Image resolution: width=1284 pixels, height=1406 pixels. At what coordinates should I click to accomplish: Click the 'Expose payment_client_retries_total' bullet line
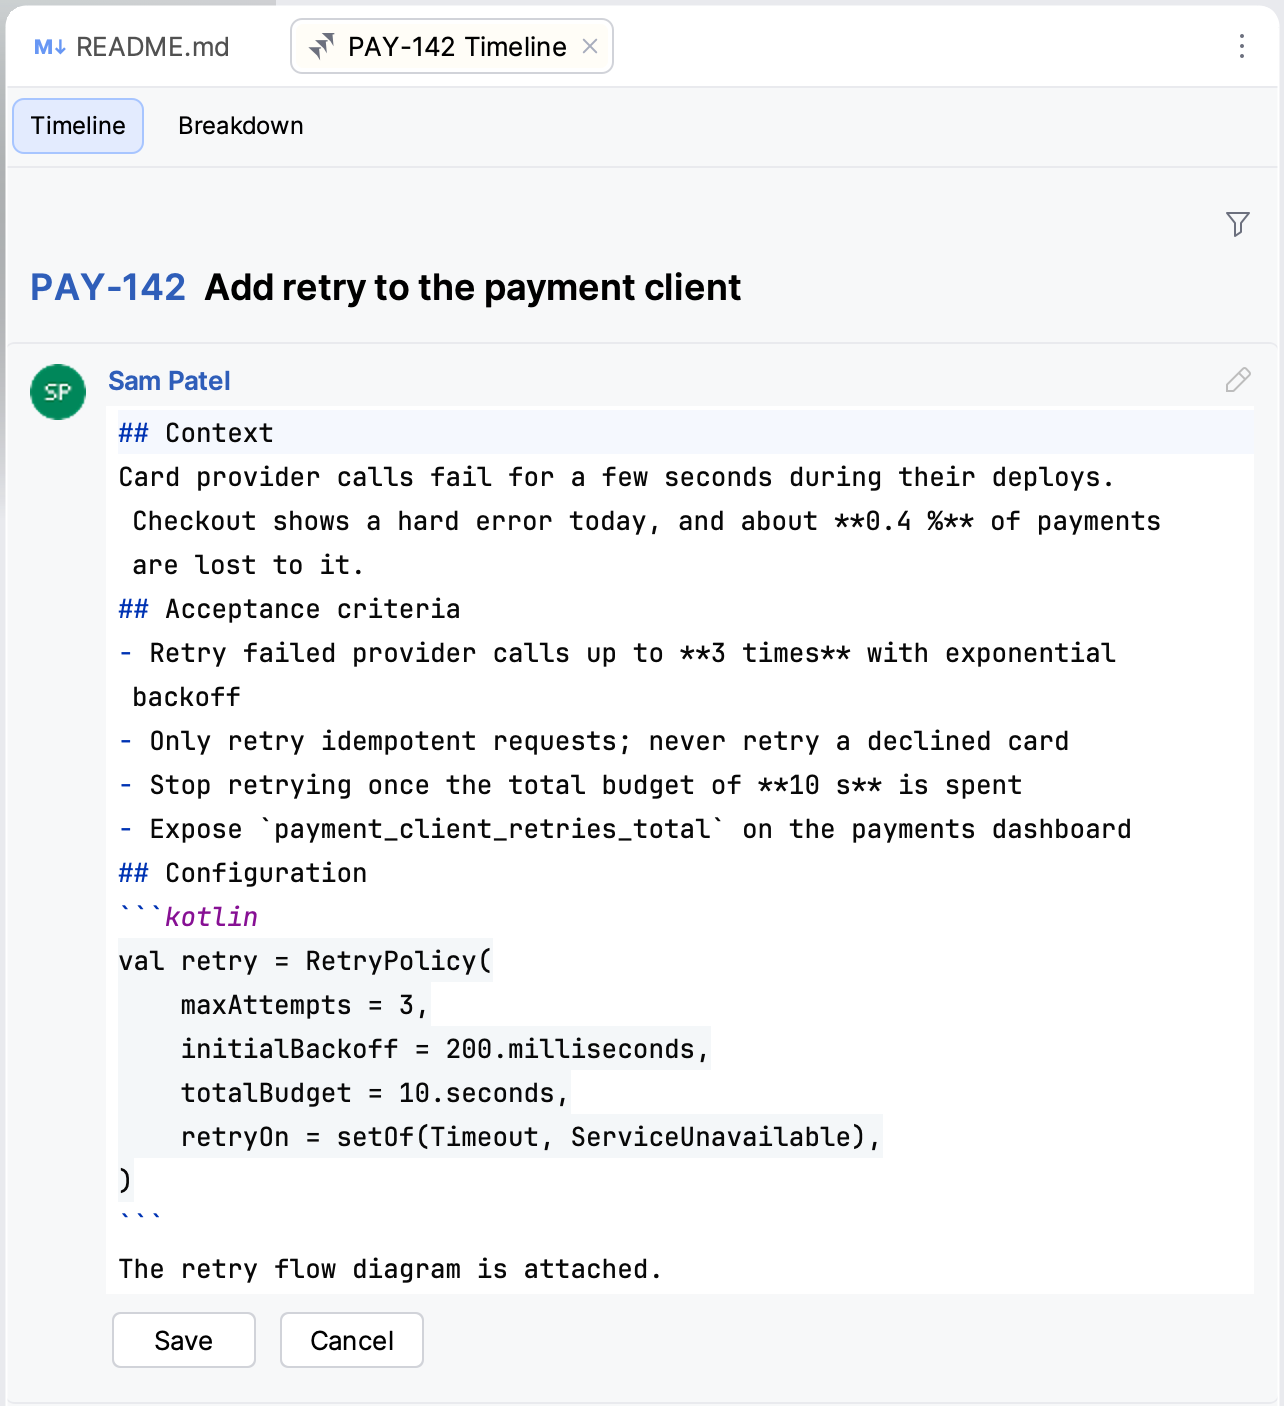[x=625, y=829]
